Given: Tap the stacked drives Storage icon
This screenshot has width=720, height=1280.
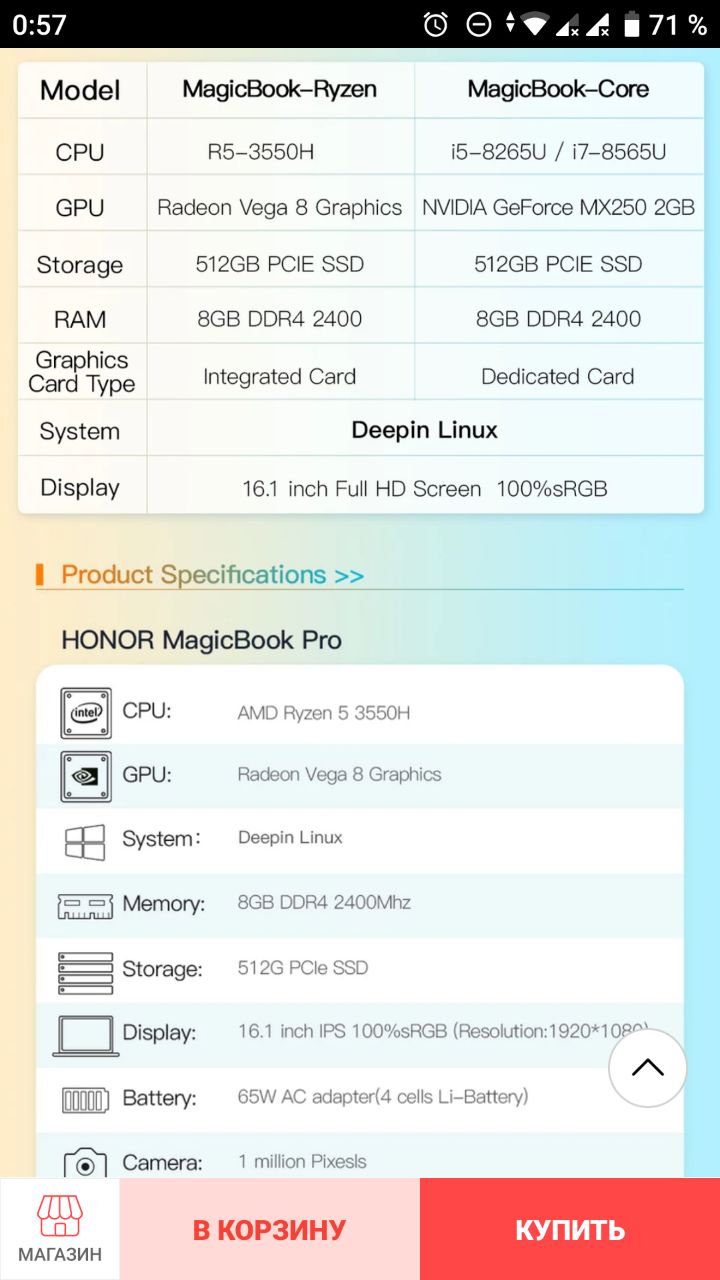Looking at the screenshot, I should [x=85, y=972].
